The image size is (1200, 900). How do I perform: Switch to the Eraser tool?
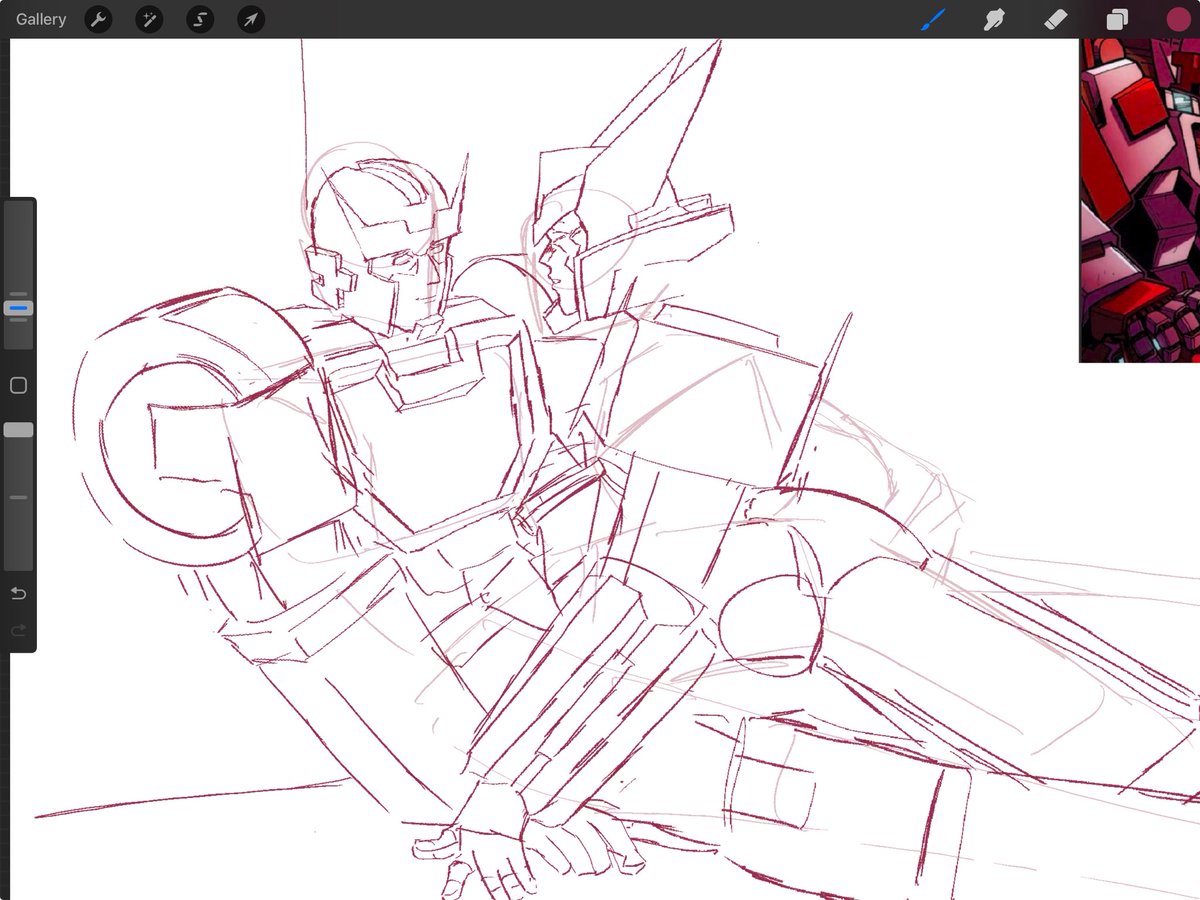[1055, 19]
